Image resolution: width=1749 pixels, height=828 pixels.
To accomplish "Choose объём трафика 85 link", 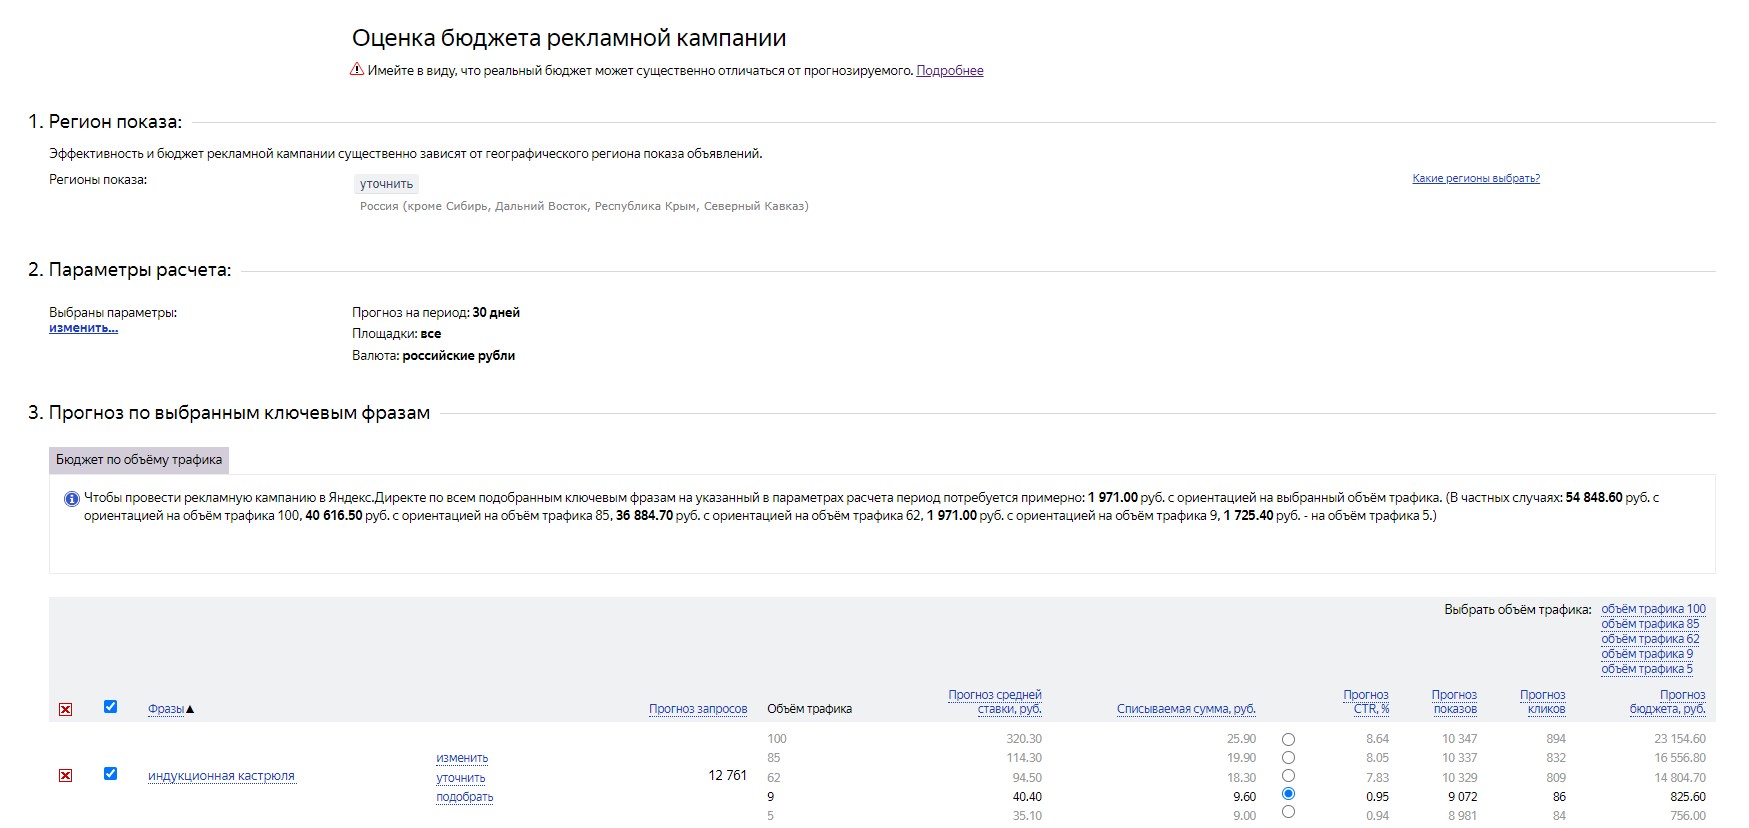I will [1650, 624].
